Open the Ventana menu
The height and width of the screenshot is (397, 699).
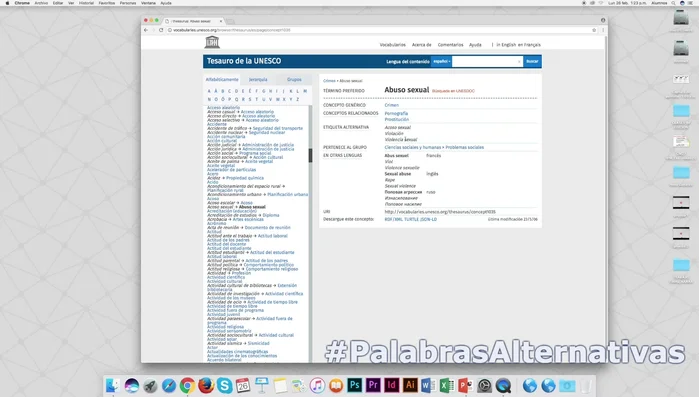[148, 3]
